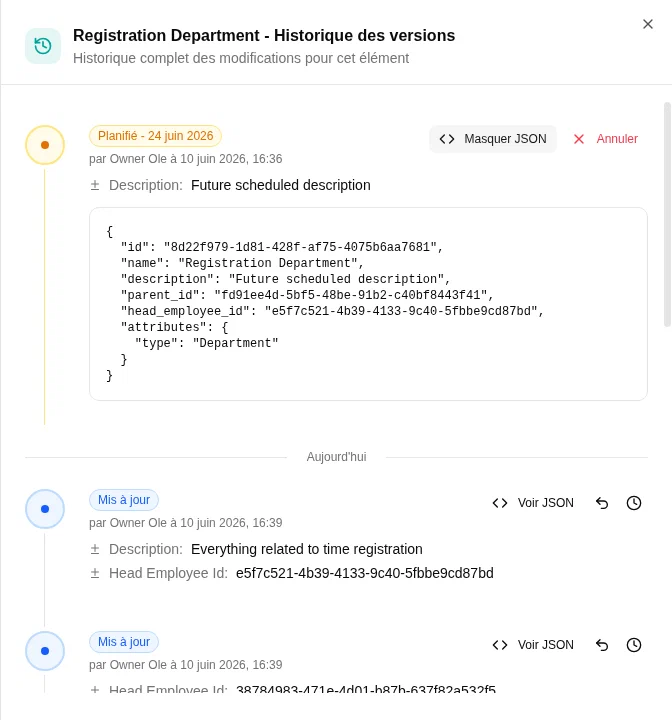
Task: Click the revert arrow icon on the 38784983 entry
Action: point(602,645)
